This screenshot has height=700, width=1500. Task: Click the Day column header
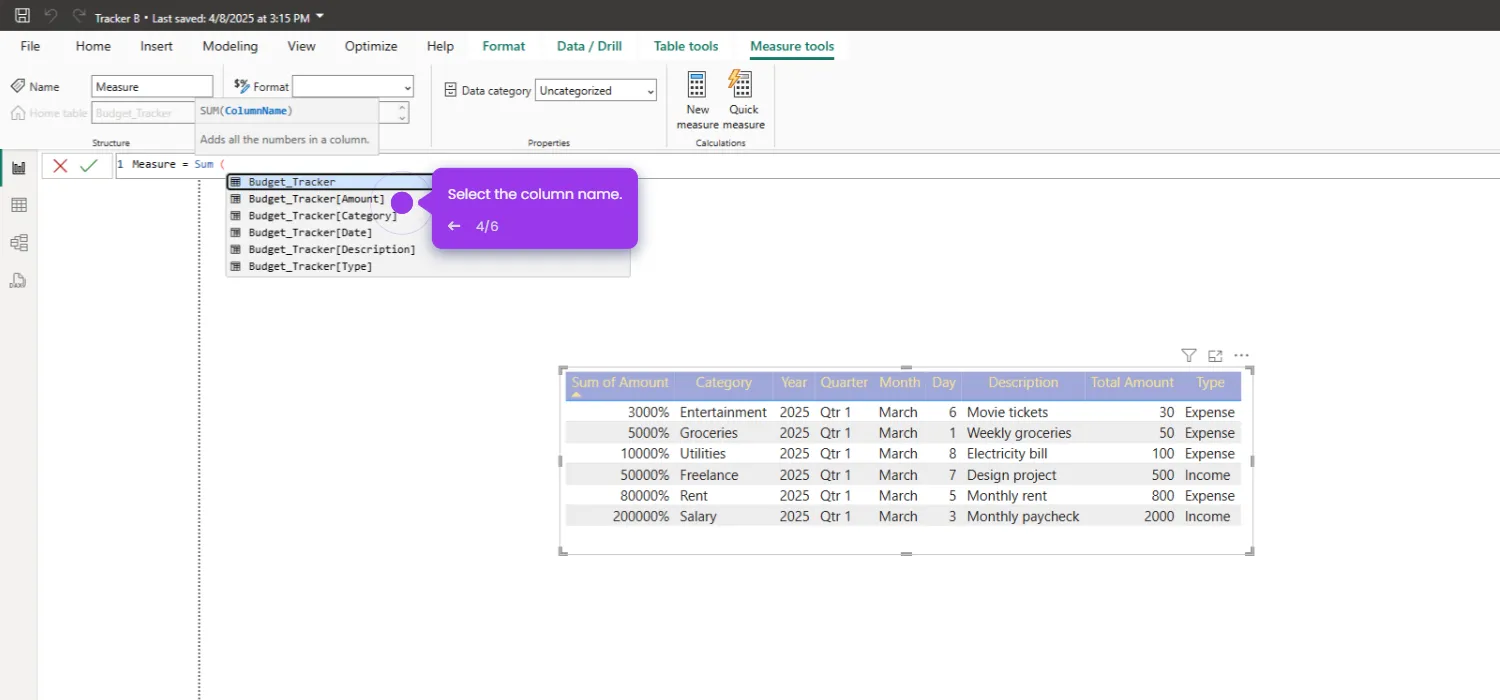[944, 383]
